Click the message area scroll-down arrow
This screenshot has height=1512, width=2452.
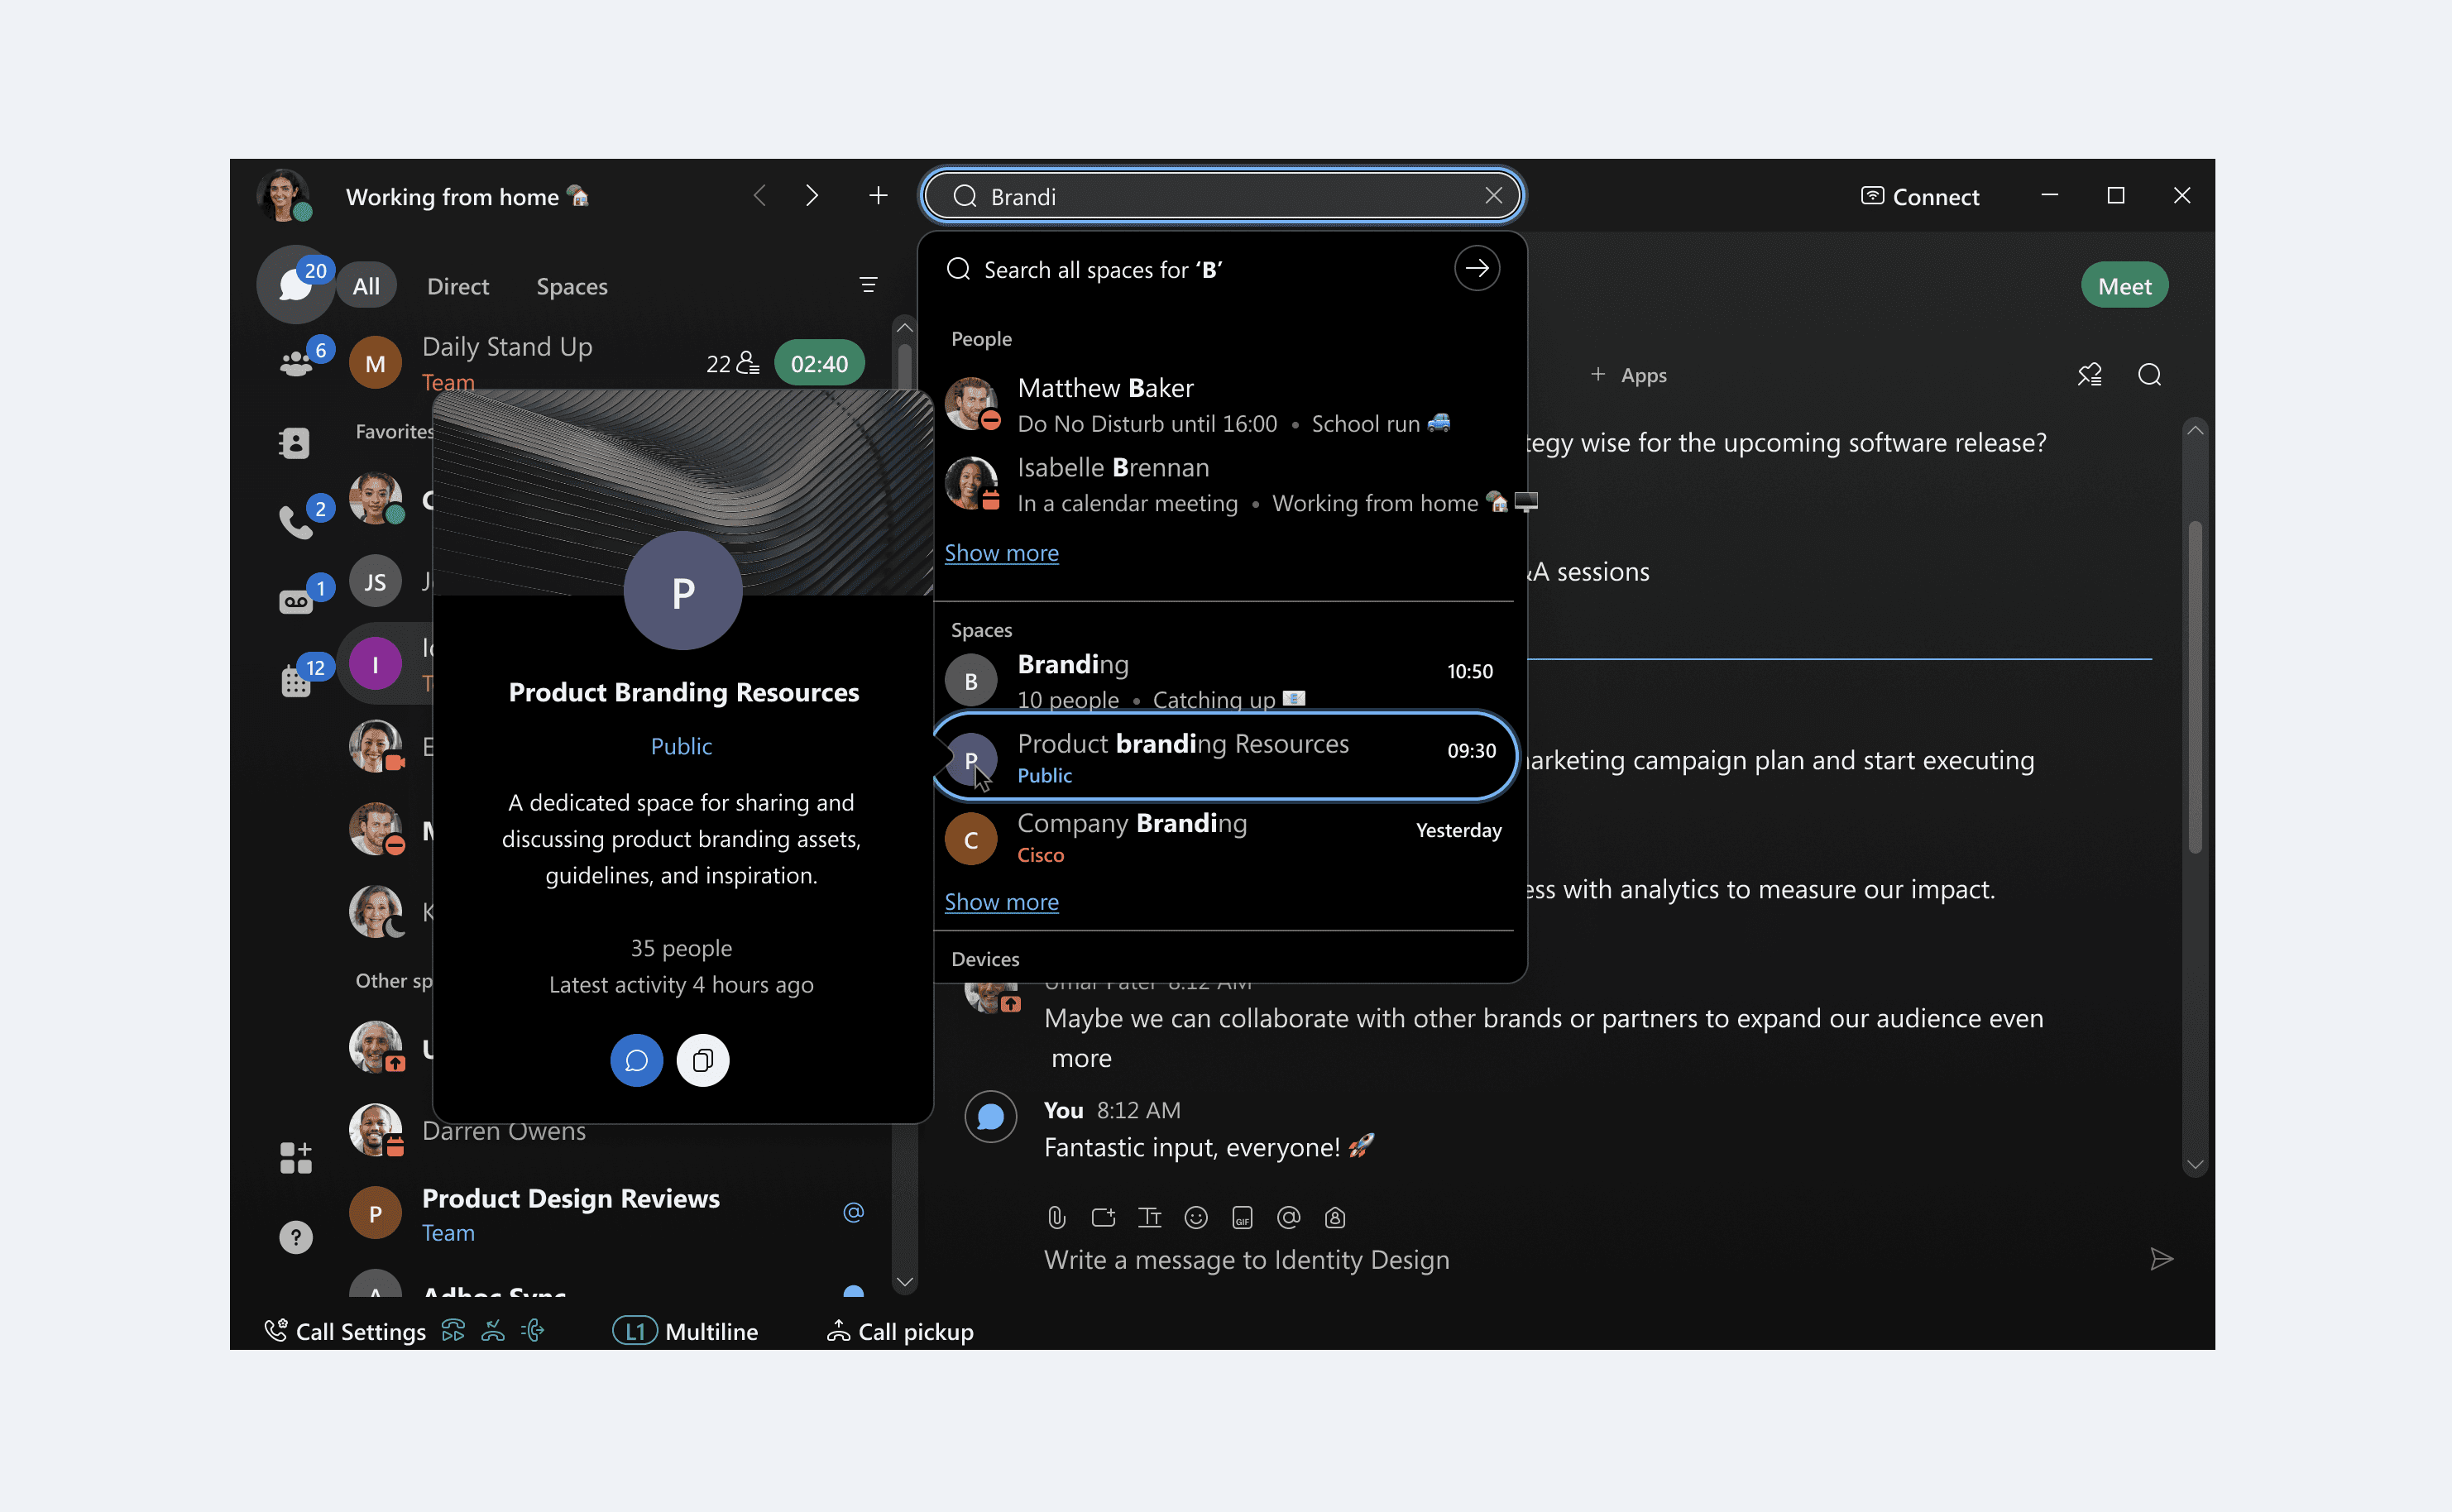coord(2195,1165)
